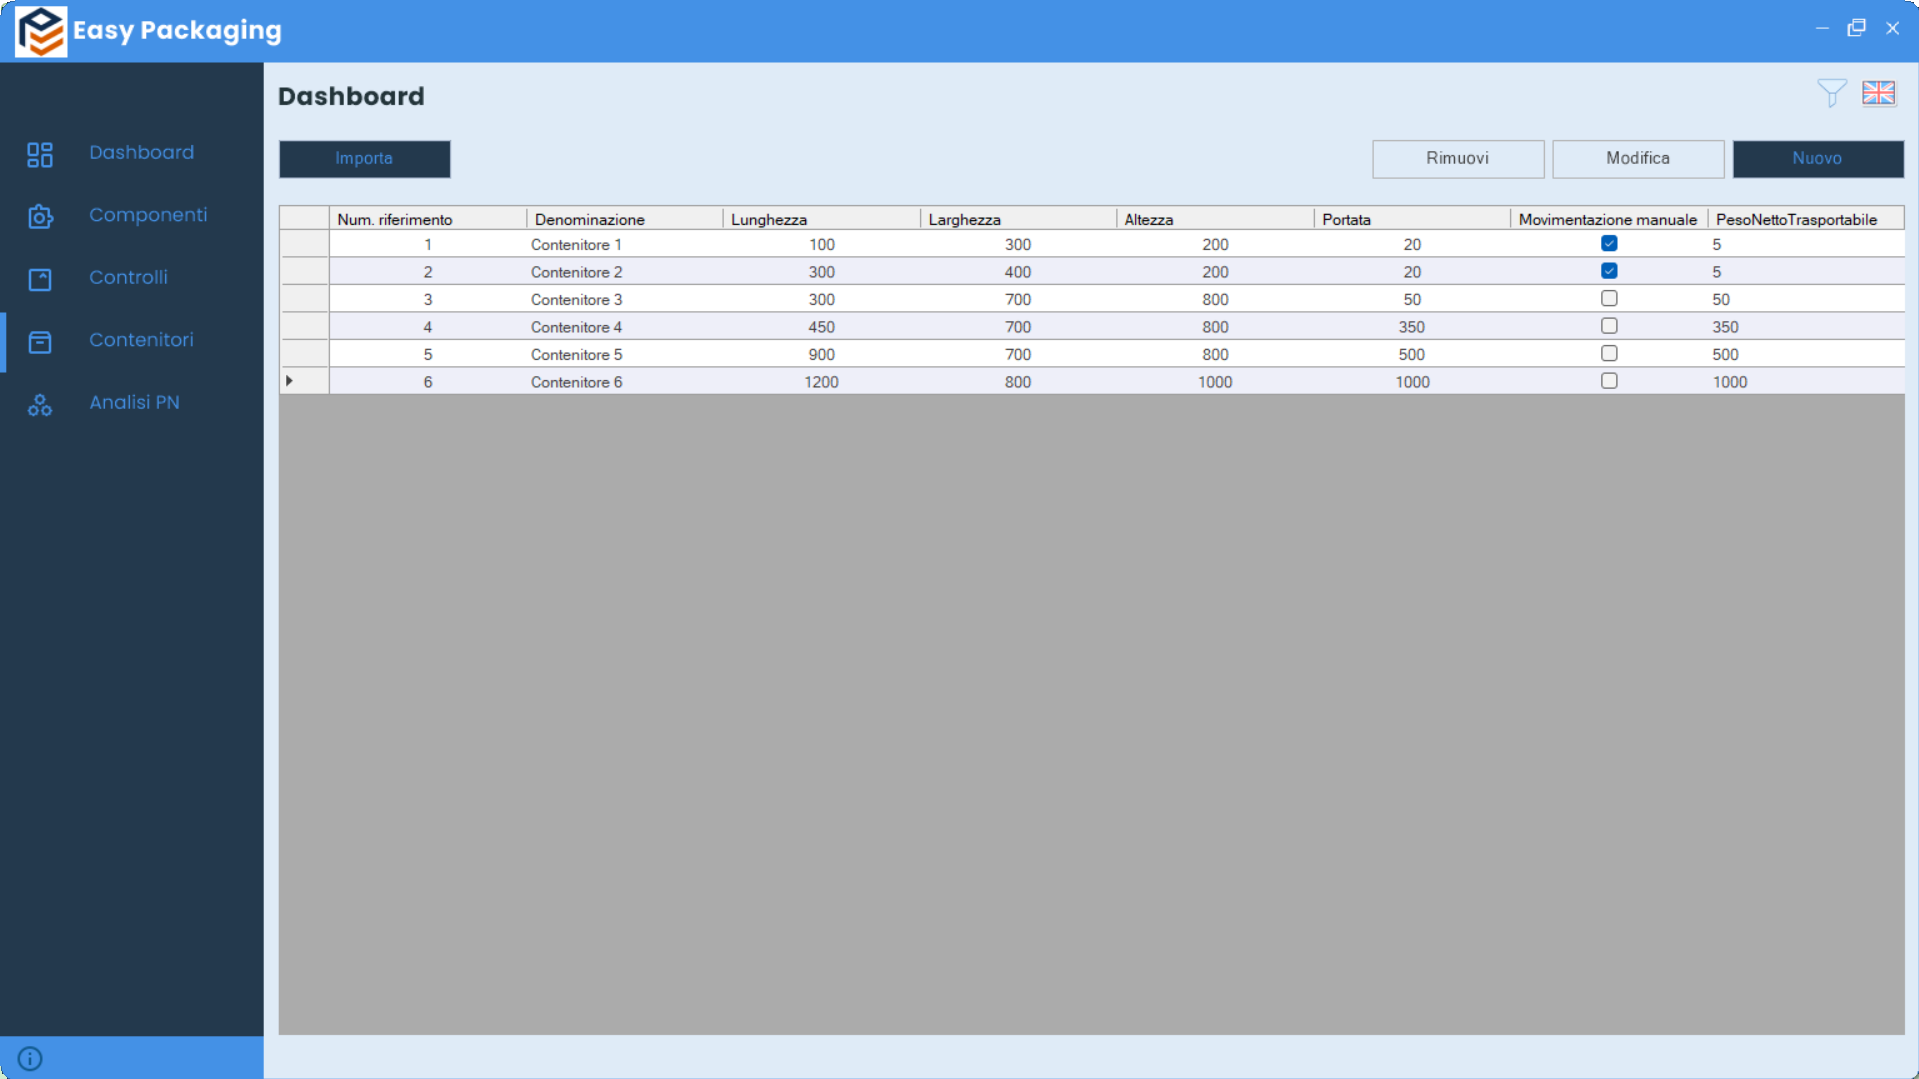The height and width of the screenshot is (1079, 1919).
Task: Open the filter funnel icon
Action: tap(1831, 93)
